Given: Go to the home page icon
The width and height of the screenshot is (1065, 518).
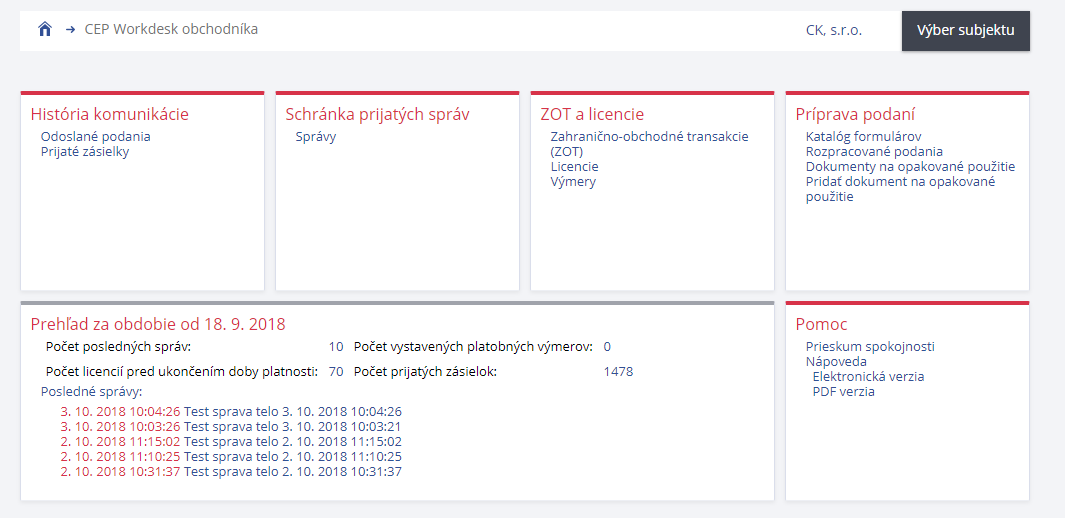Looking at the screenshot, I should pyautogui.click(x=45, y=29).
